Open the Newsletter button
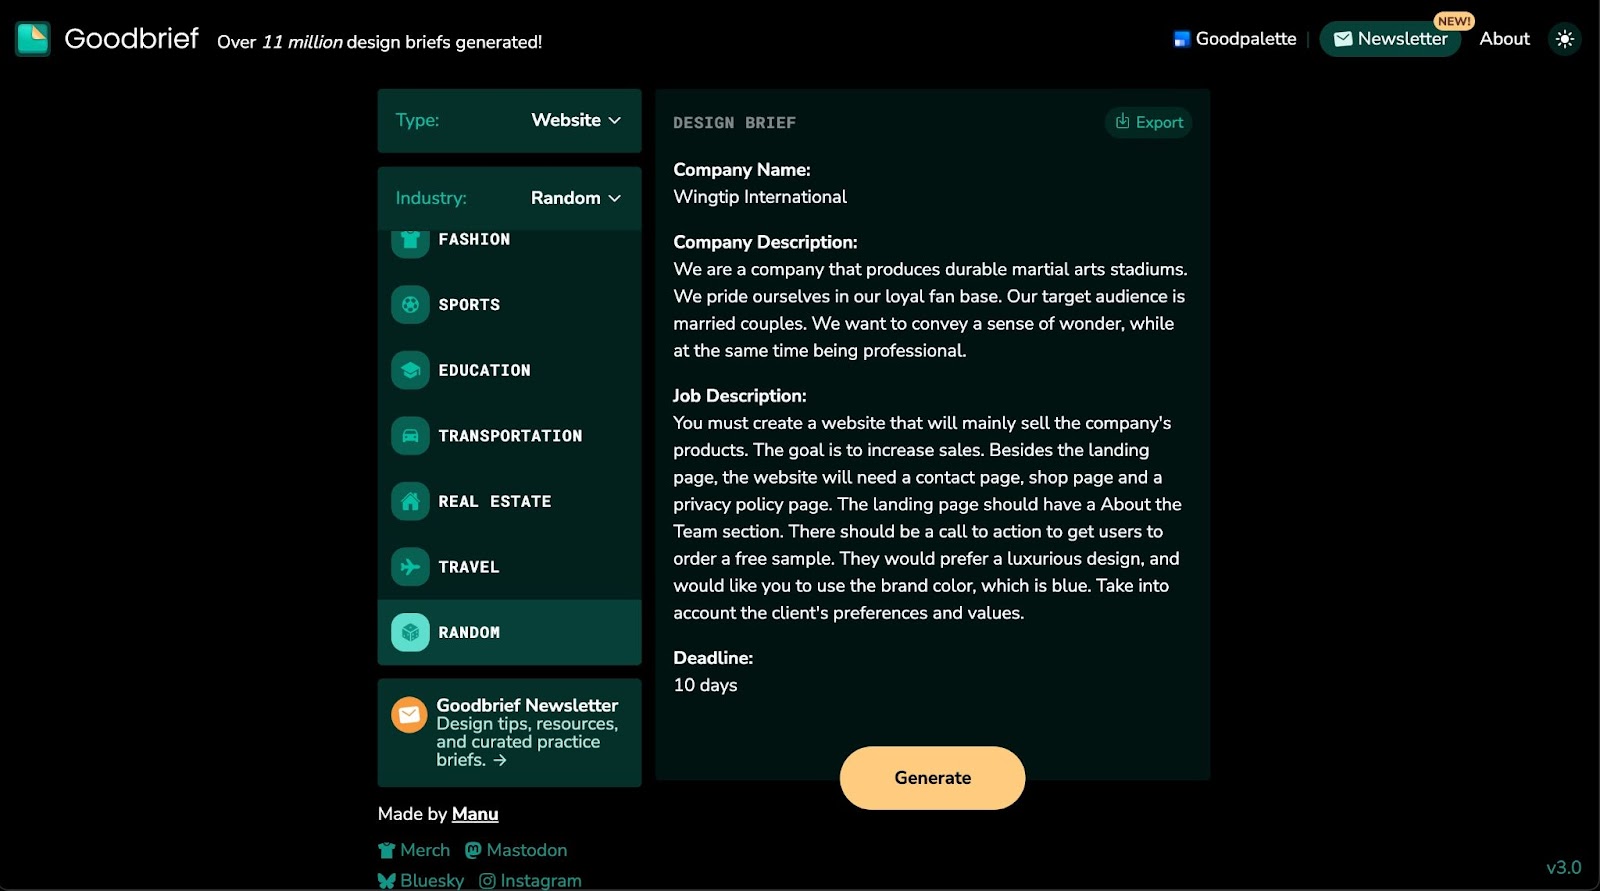Screen dimensions: 1600x891 click(x=1390, y=39)
